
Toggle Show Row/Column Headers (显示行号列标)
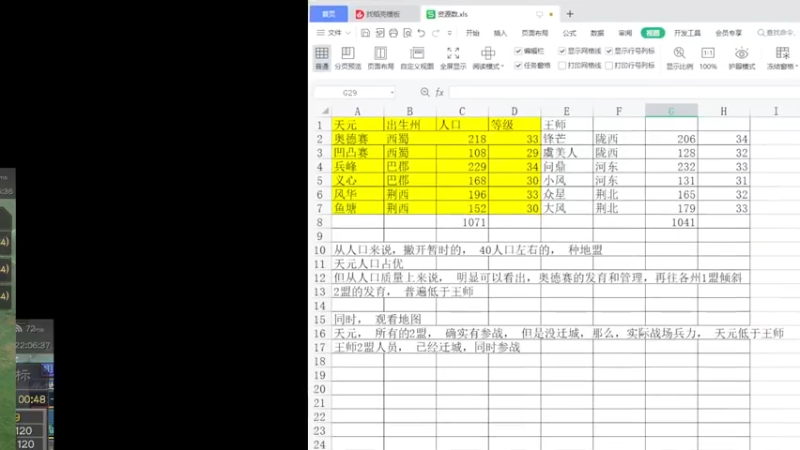coord(609,51)
